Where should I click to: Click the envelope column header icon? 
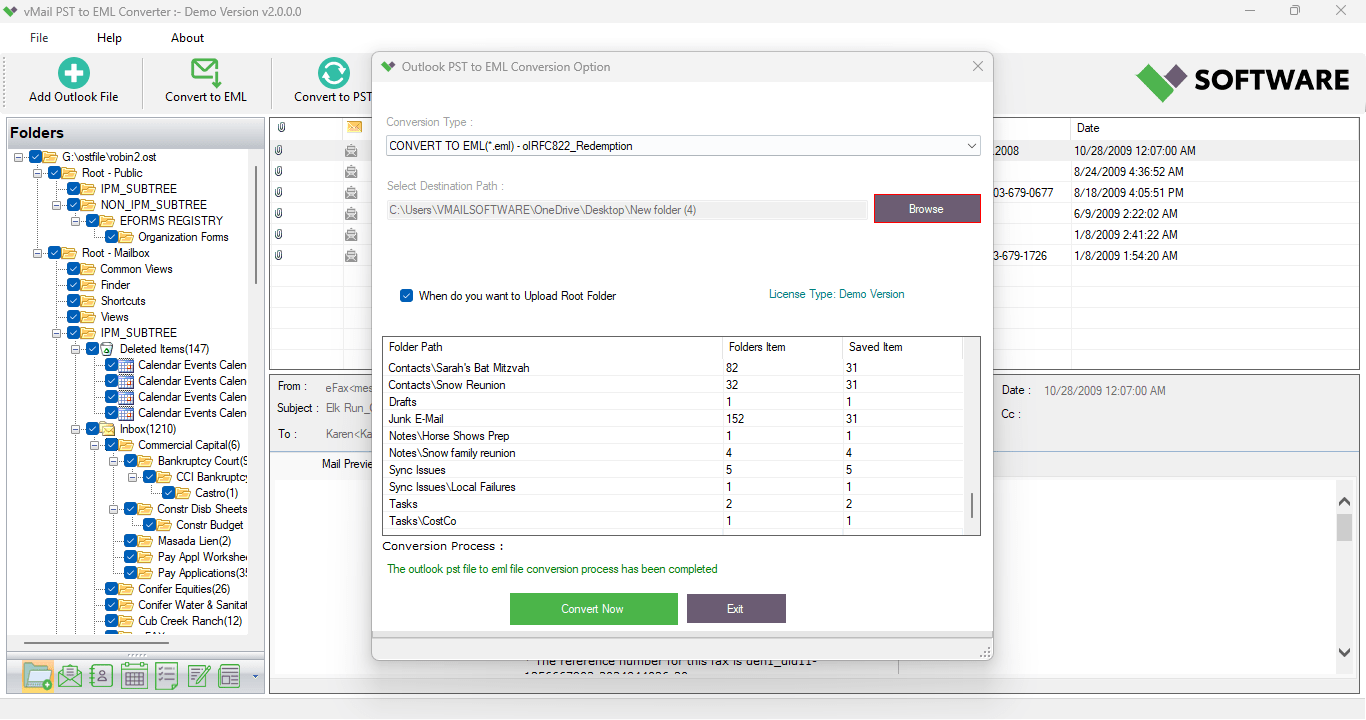pyautogui.click(x=354, y=127)
